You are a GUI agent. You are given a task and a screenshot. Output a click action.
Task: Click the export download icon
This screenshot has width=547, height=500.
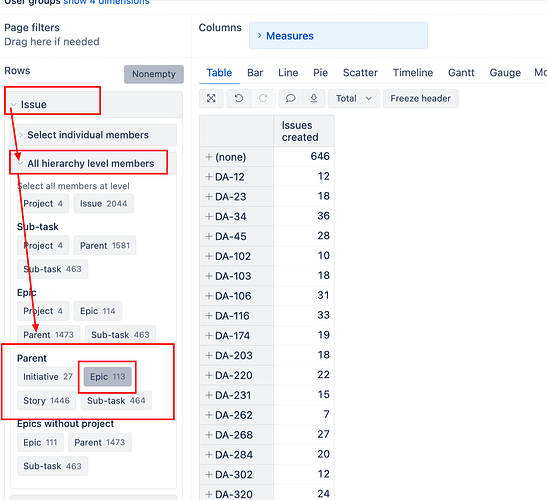[314, 98]
